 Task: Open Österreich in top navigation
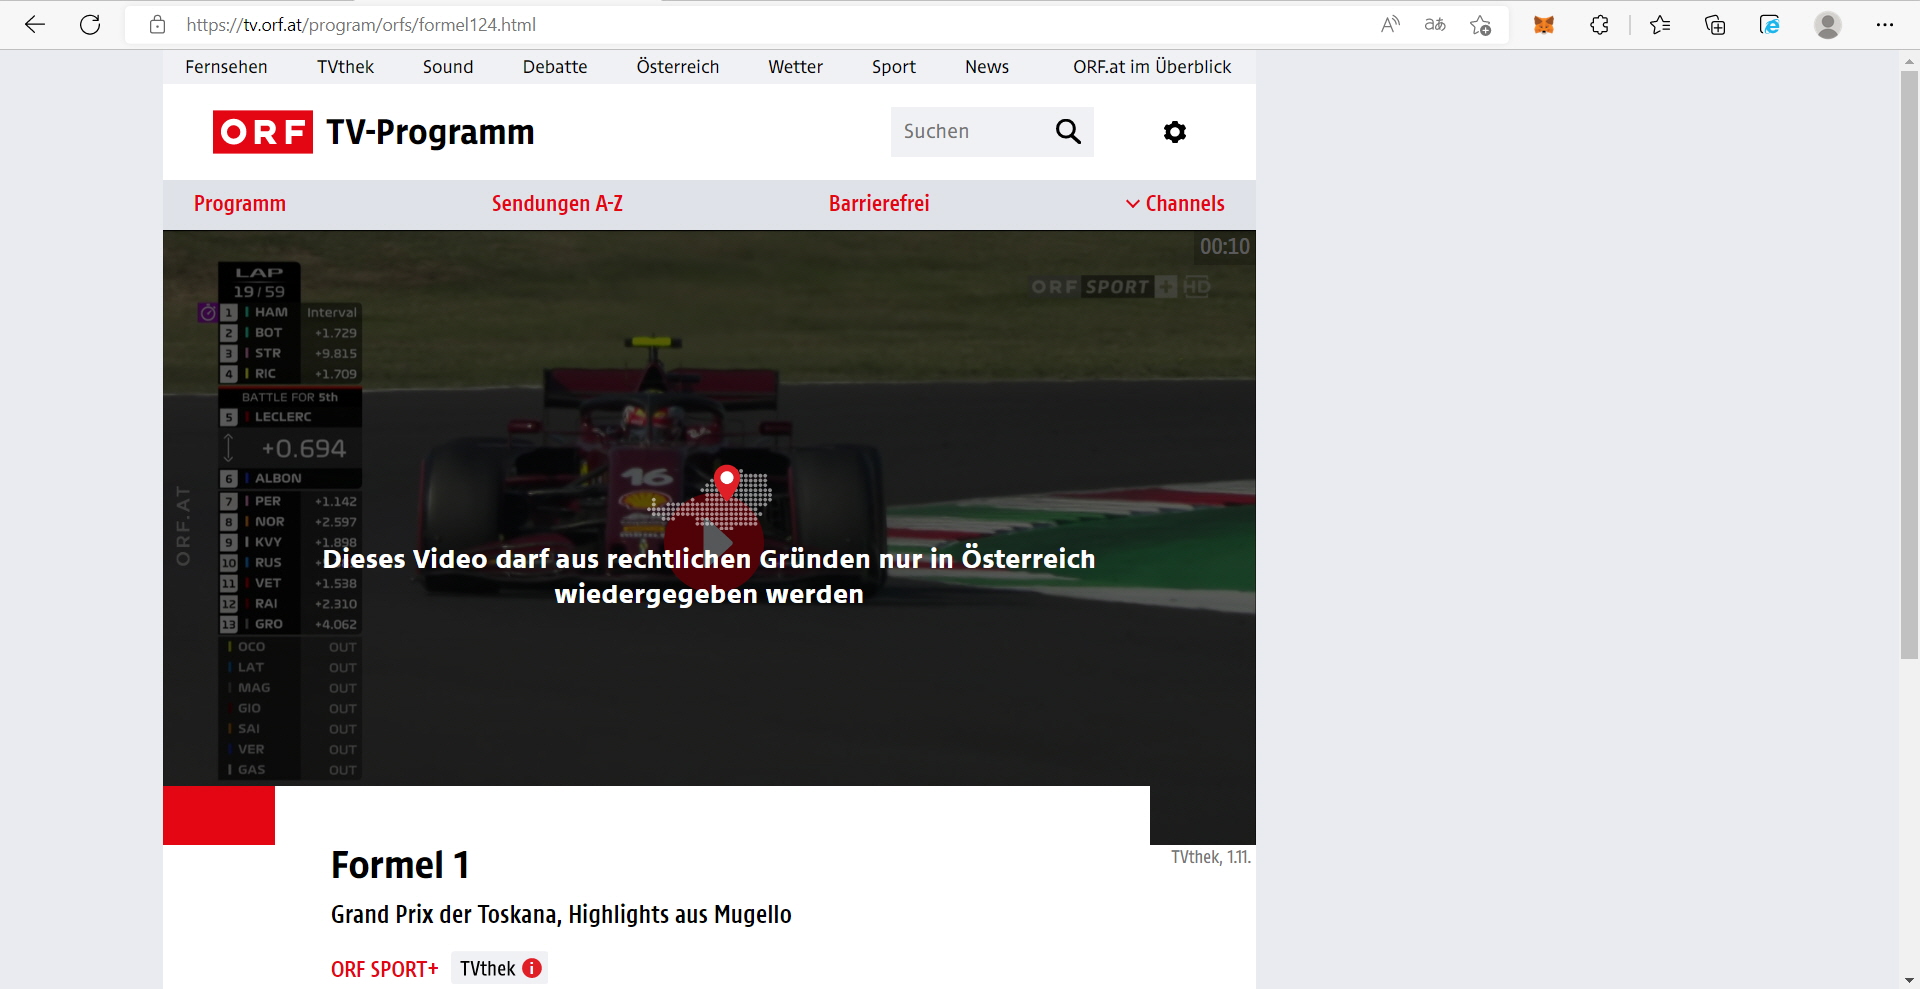678,67
